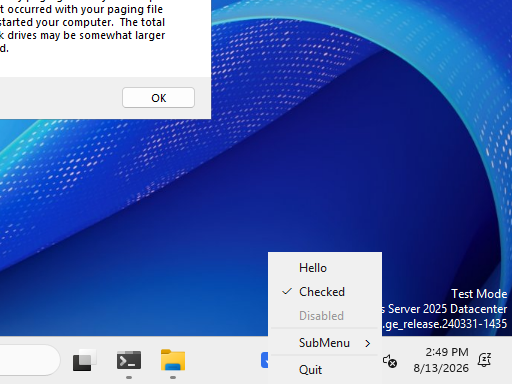Viewport: 512px width, 384px height.
Task: Click the muted speaker tray icon
Action: point(390,361)
